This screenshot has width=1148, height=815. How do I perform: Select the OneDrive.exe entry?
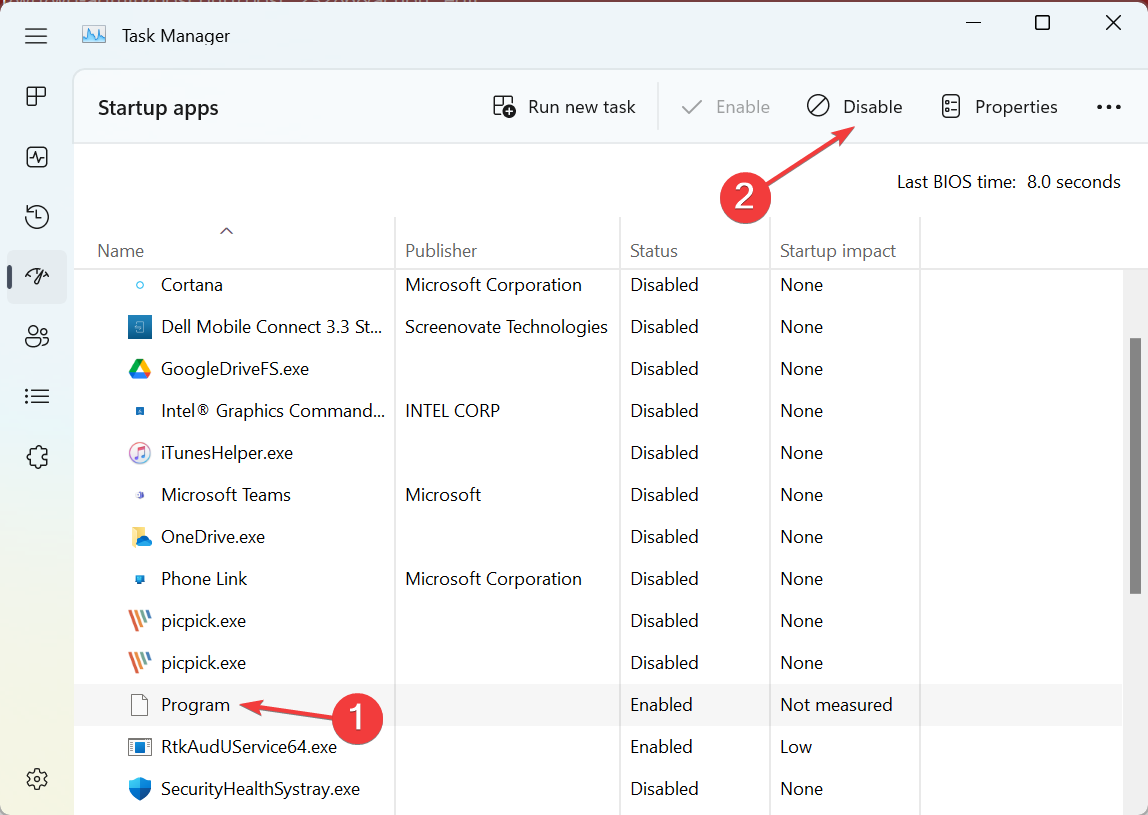click(x=213, y=537)
